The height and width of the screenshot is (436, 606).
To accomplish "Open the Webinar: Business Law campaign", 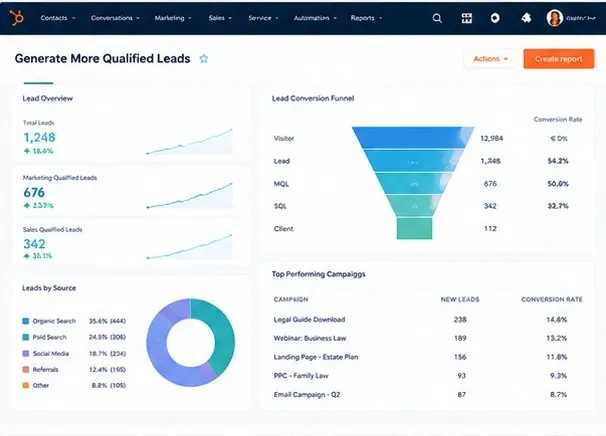I will point(310,338).
